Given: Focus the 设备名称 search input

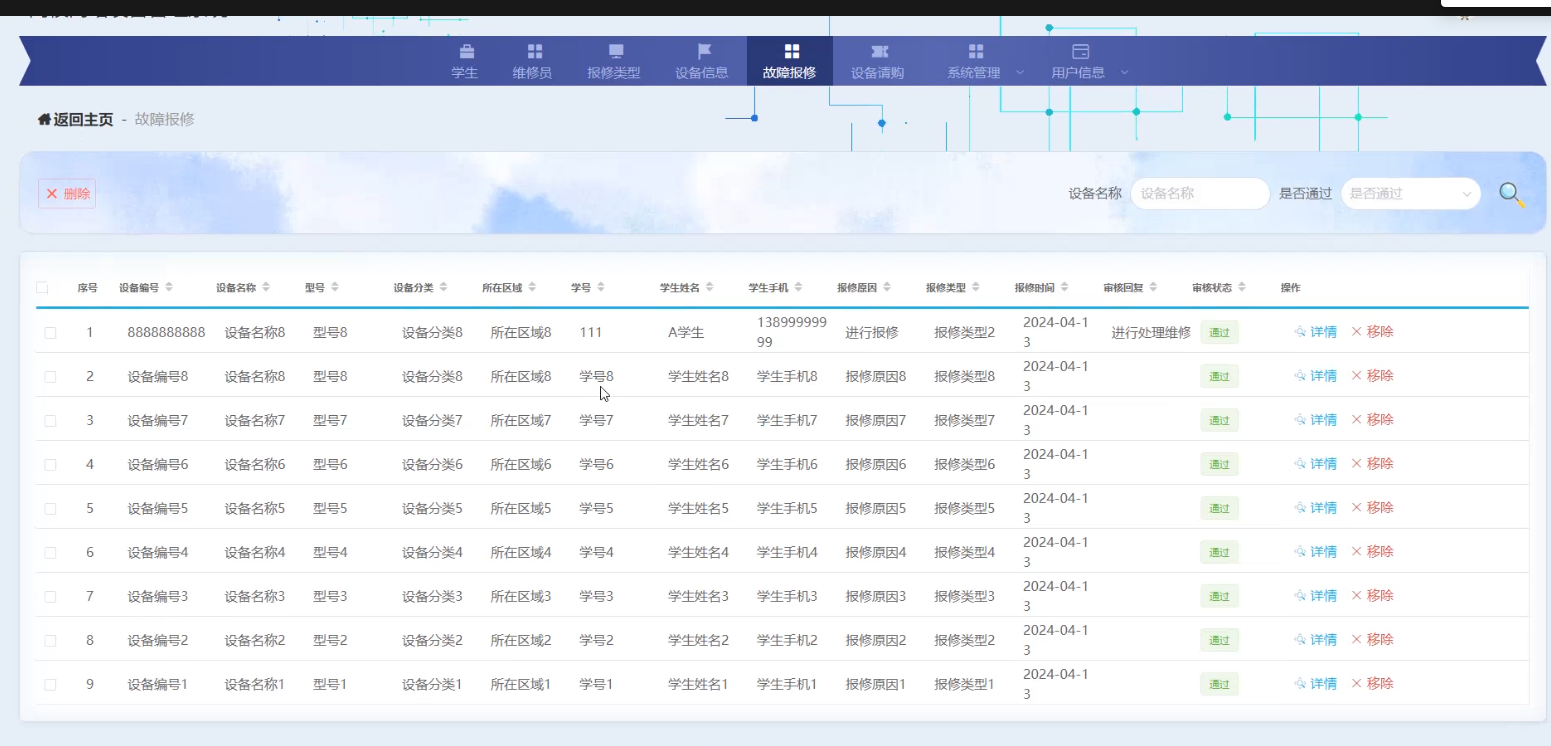Looking at the screenshot, I should (1200, 194).
